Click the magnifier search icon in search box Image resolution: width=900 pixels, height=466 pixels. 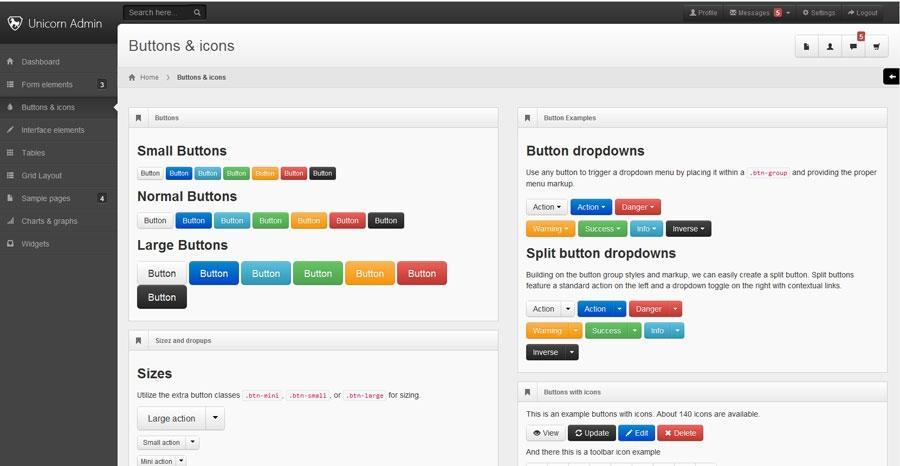[x=197, y=13]
